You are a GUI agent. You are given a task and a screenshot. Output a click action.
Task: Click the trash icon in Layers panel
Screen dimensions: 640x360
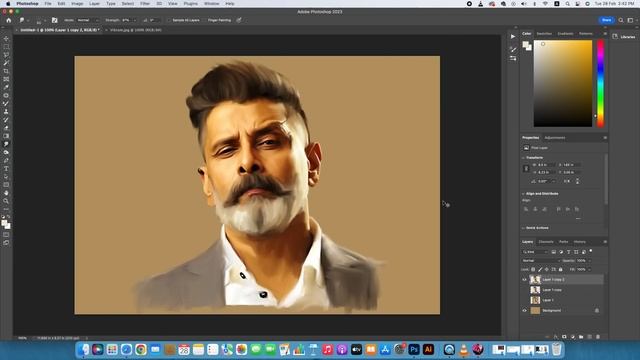[x=598, y=337]
